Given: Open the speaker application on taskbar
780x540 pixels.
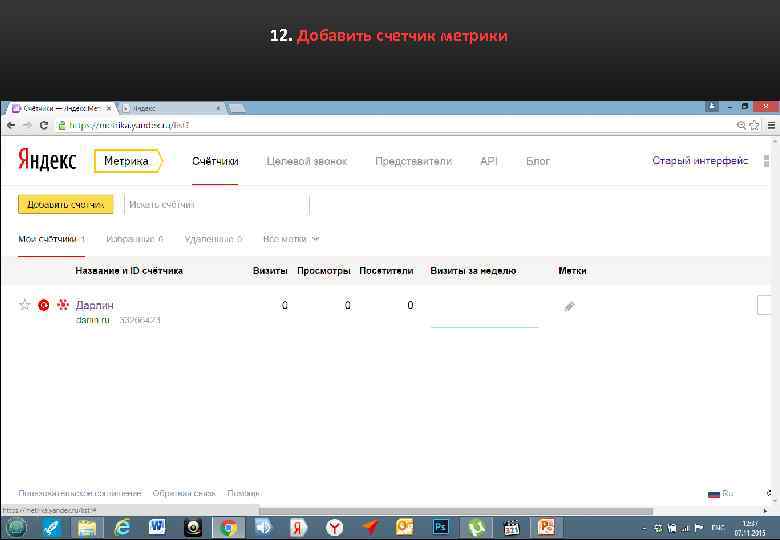Looking at the screenshot, I should 264,527.
